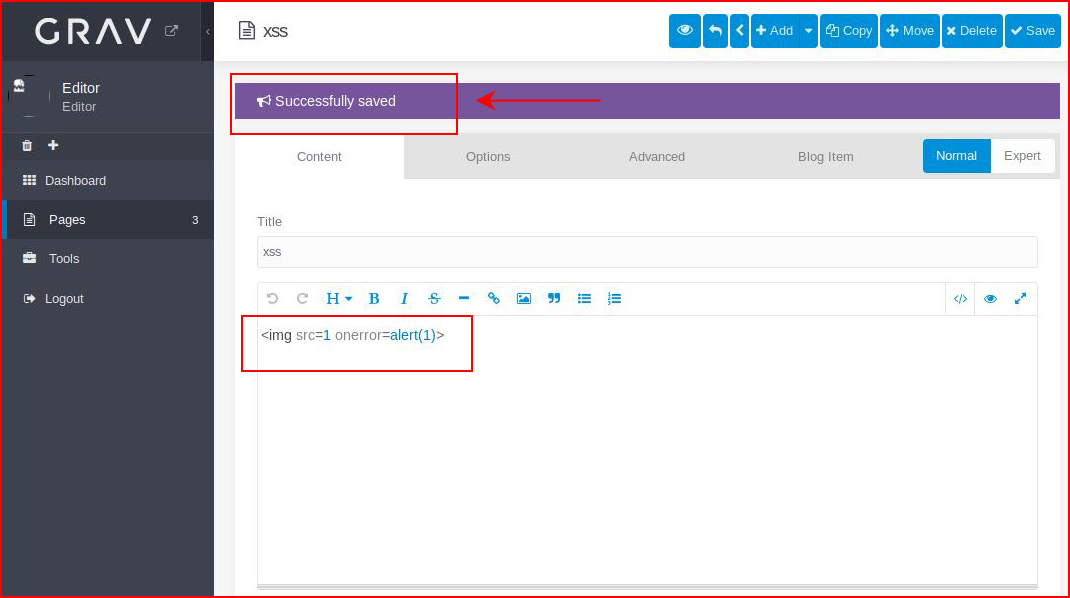Go to the Pages section
Viewport: 1070px width, 598px height.
coord(108,220)
